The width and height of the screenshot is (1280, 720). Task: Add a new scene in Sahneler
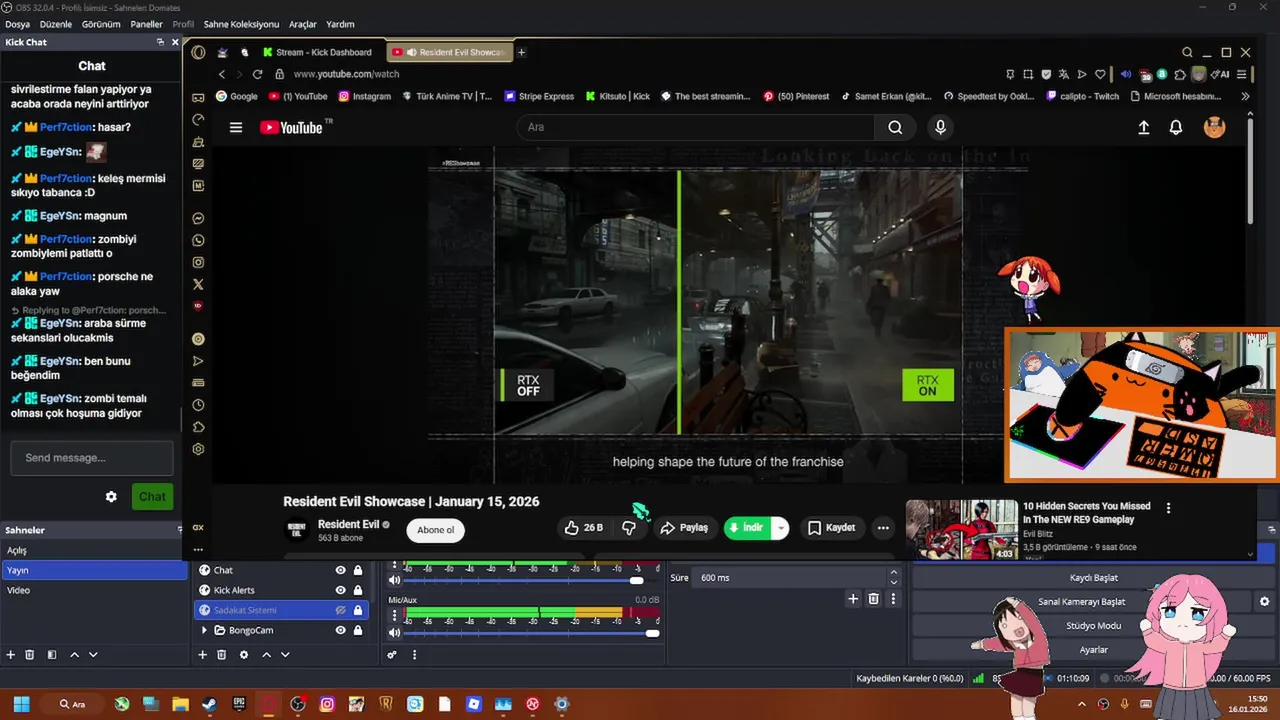pos(11,655)
